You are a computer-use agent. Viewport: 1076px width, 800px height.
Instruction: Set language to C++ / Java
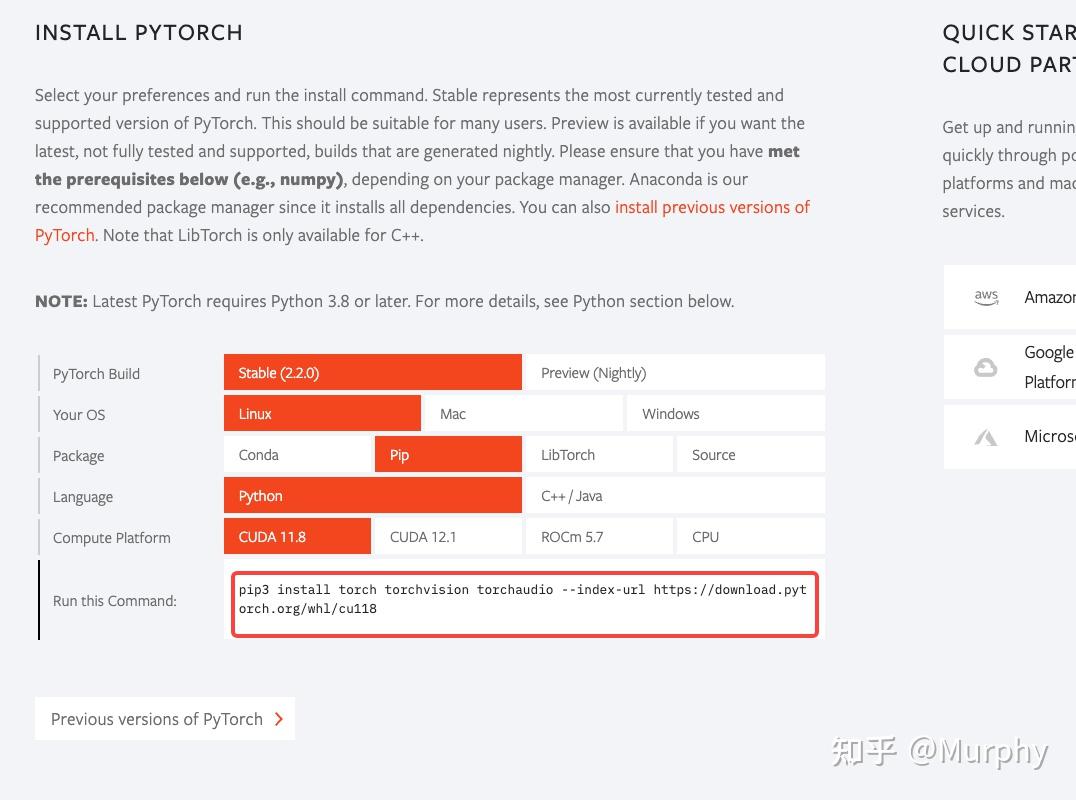[x=675, y=496]
